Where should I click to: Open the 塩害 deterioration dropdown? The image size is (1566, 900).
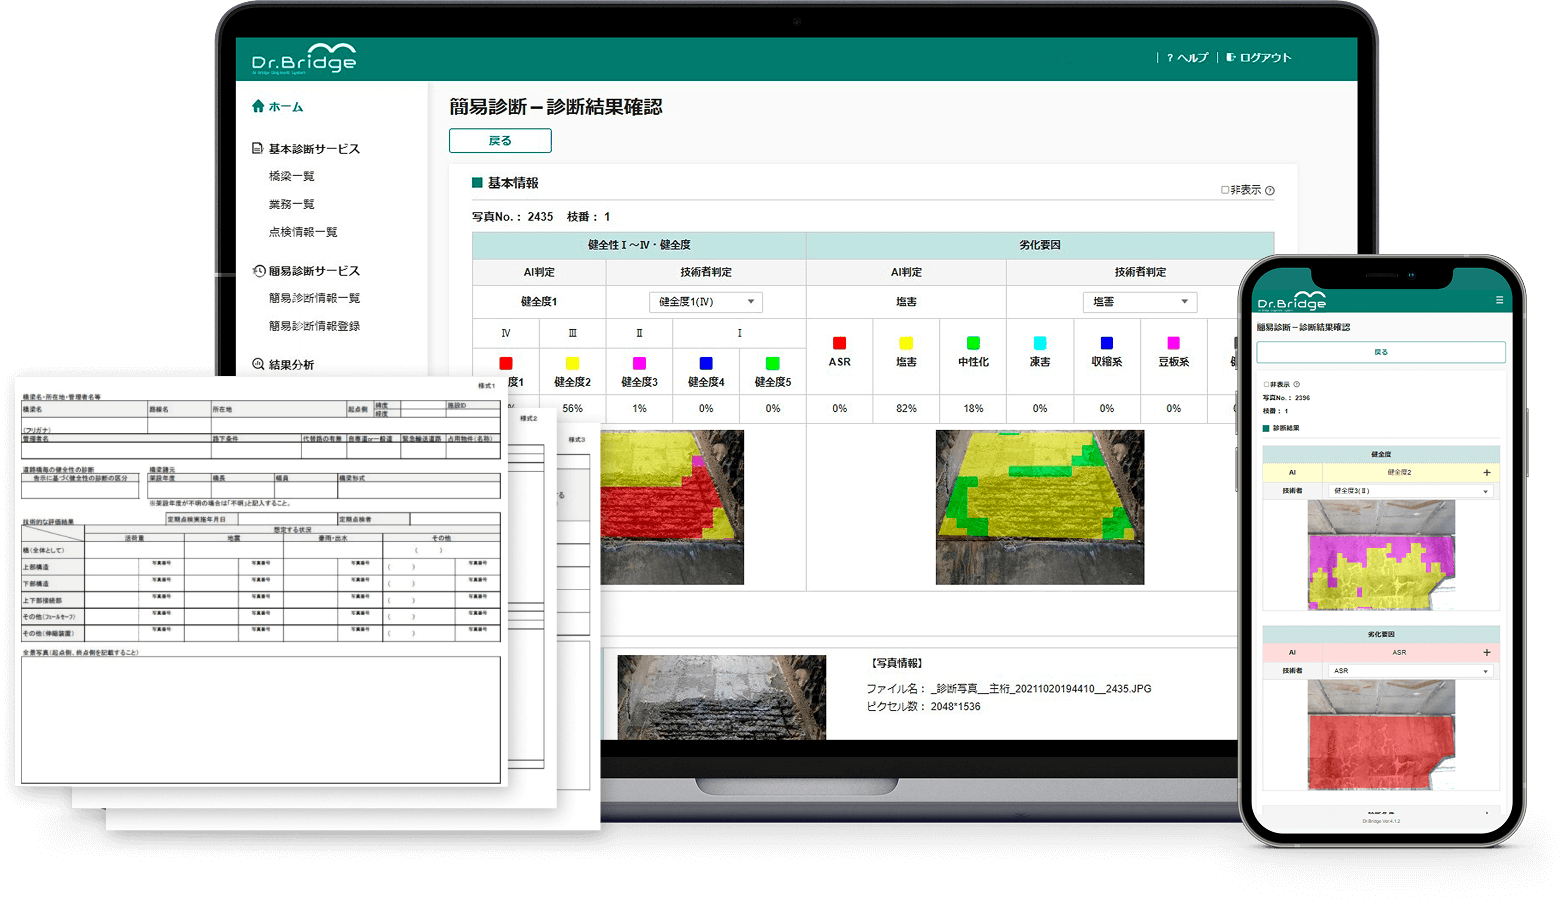tap(1139, 301)
